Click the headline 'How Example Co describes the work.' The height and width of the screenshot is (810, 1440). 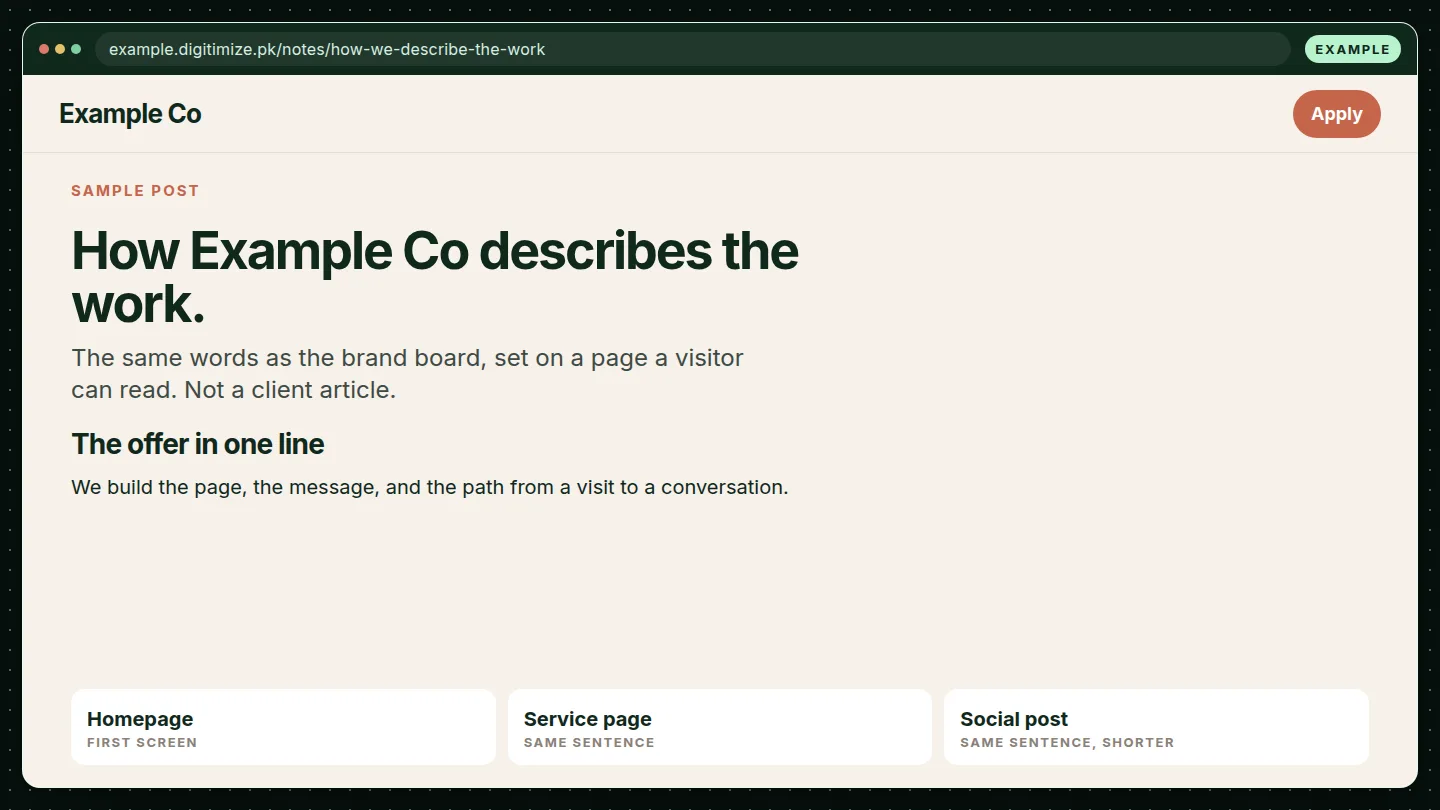(435, 277)
